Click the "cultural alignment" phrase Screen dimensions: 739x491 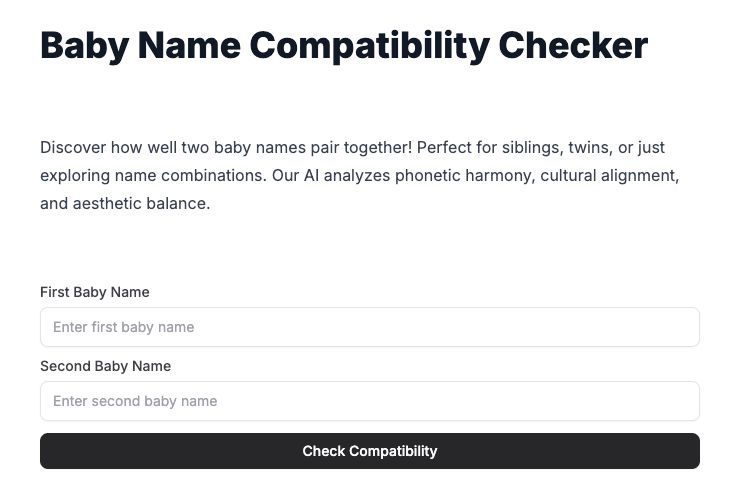(x=609, y=175)
